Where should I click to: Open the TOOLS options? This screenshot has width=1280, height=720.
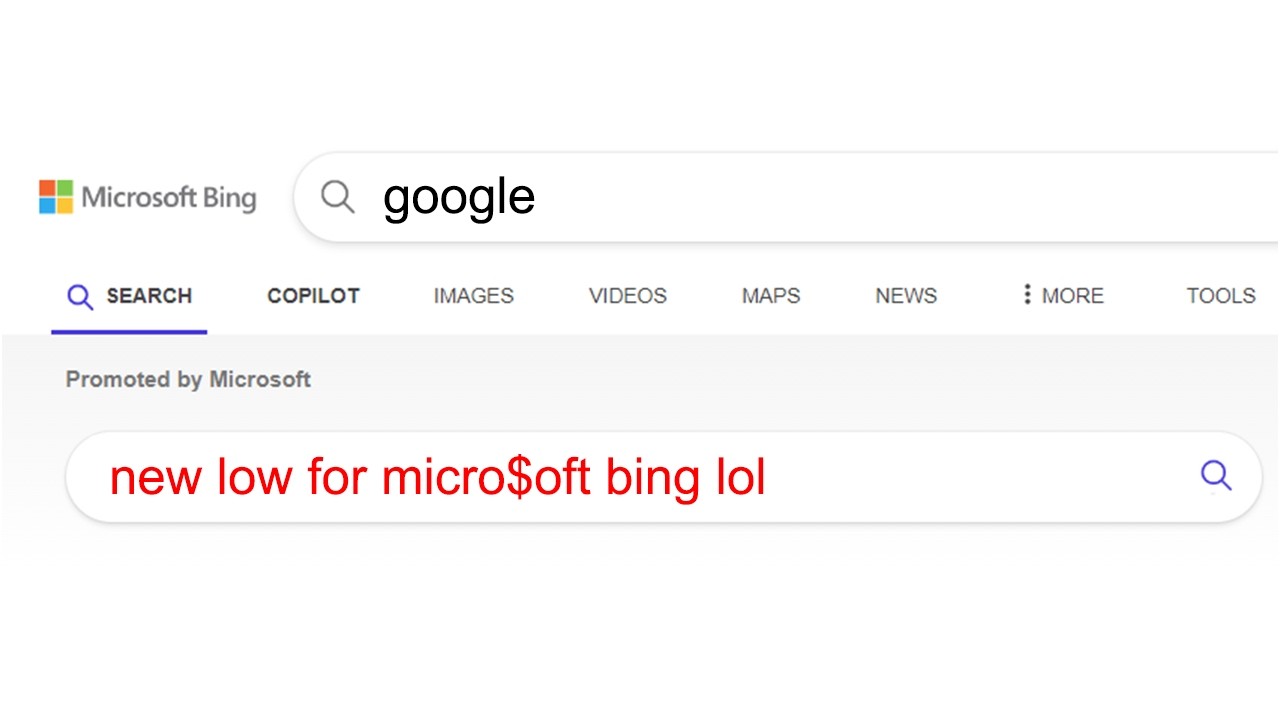[1220, 296]
